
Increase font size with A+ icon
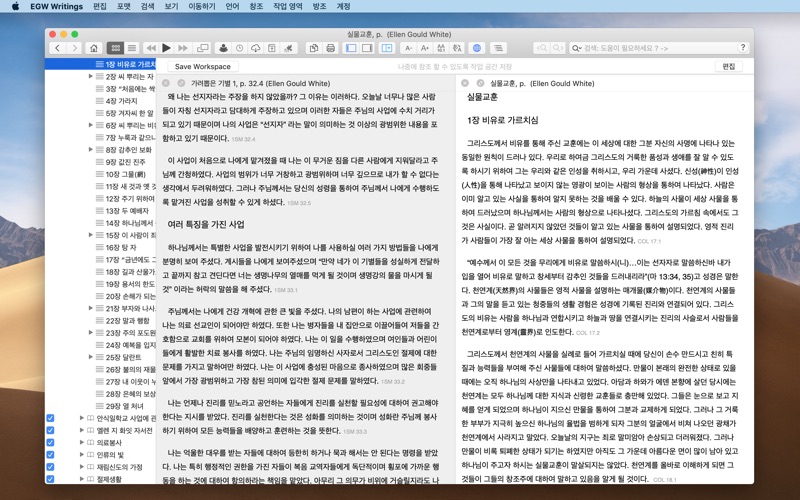click(424, 48)
